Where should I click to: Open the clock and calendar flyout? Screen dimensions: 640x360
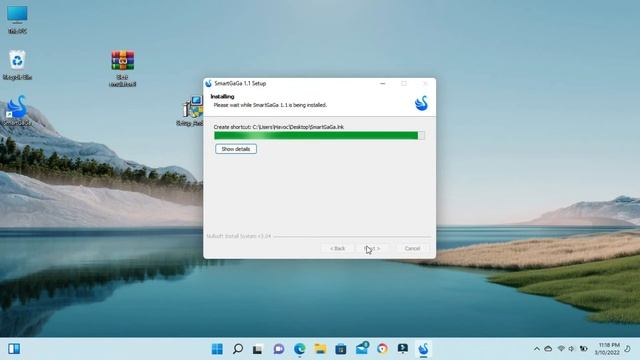pos(607,349)
